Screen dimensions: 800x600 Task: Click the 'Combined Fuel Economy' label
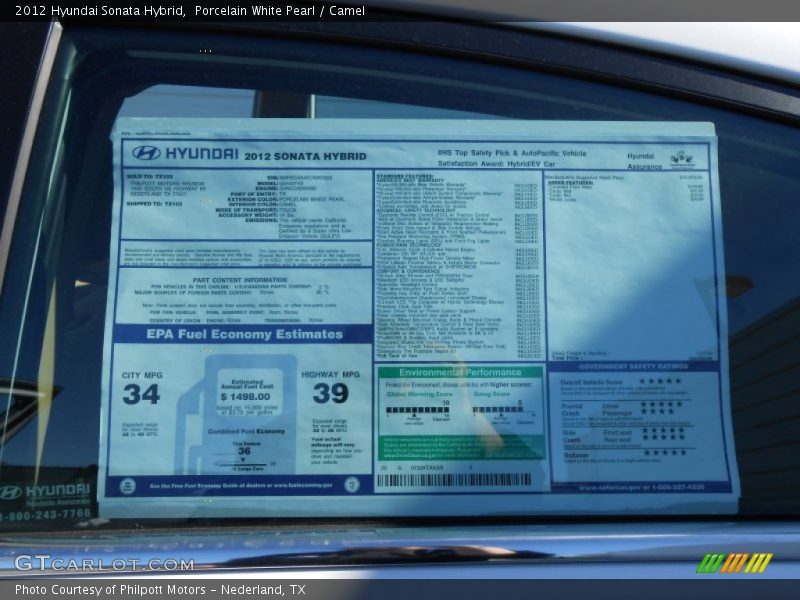(246, 431)
